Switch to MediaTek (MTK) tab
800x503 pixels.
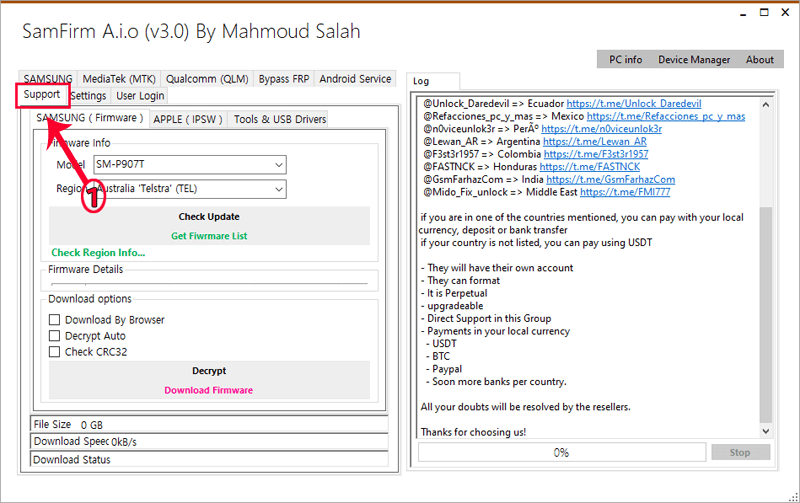click(119, 79)
